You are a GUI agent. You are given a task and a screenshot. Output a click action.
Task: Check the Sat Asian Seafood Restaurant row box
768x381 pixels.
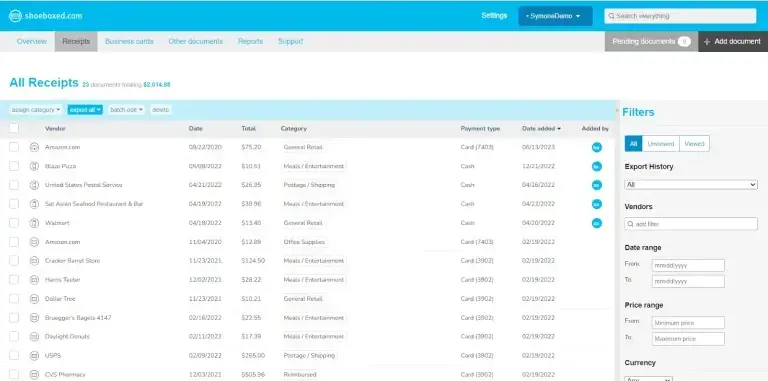pos(14,204)
